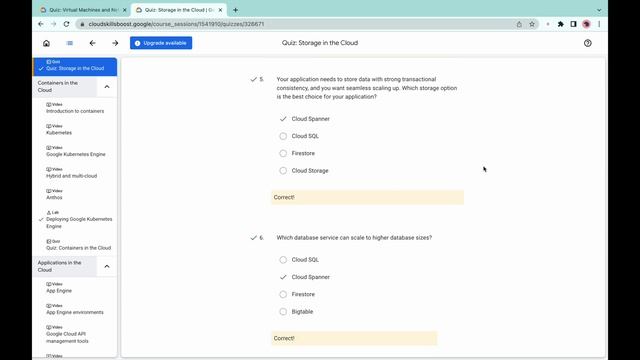Toggle the browser side panel icon
This screenshot has height=360, width=640.
tap(573, 24)
